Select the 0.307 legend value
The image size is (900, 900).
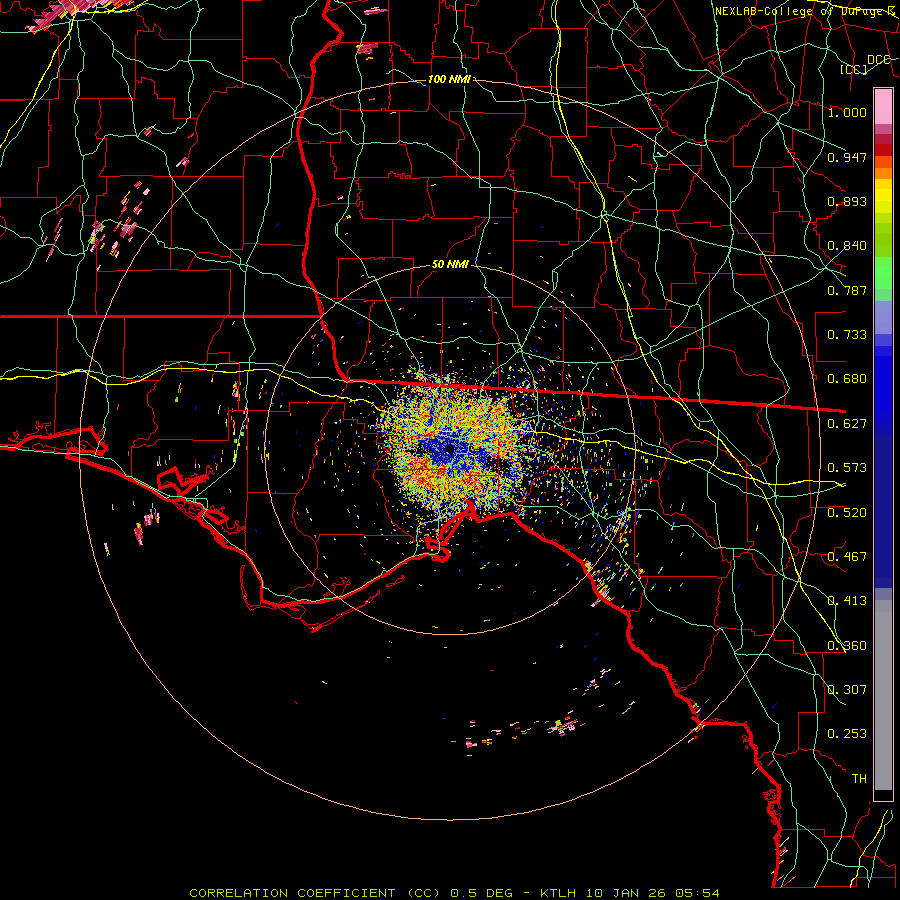pos(847,689)
